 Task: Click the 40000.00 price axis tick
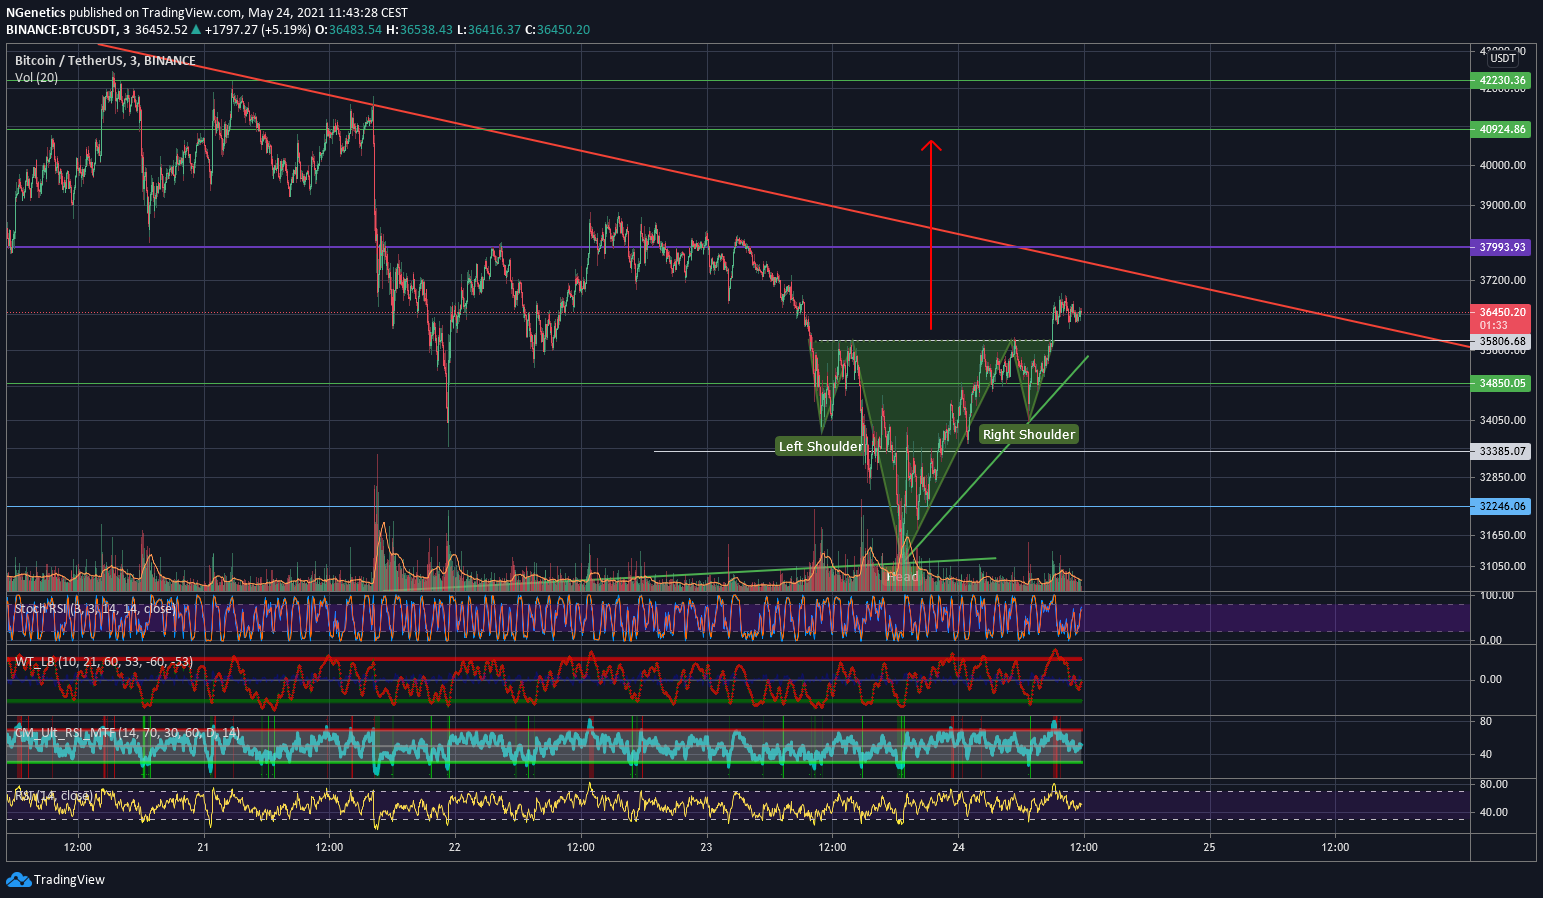pos(1503,165)
